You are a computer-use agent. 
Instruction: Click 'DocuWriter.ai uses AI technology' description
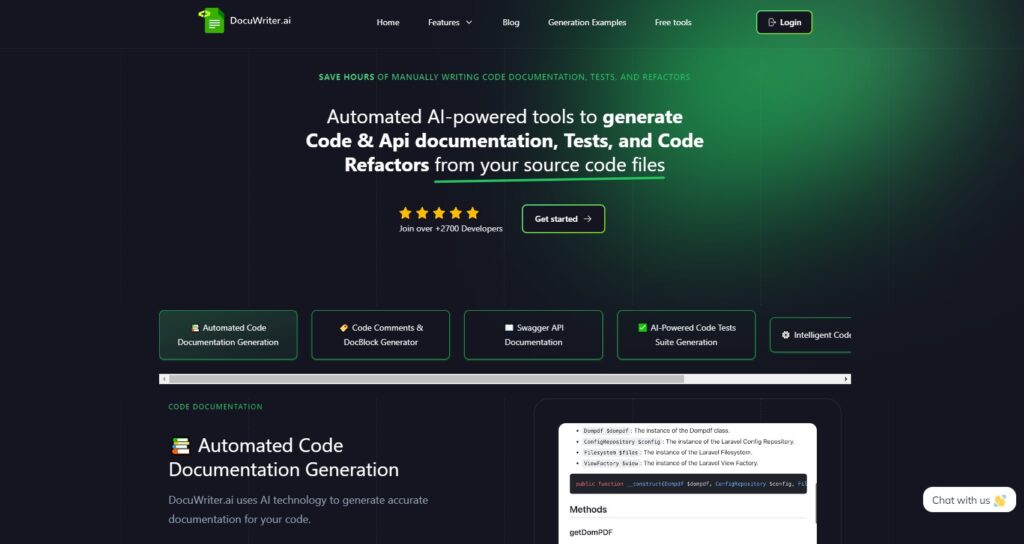(x=298, y=509)
